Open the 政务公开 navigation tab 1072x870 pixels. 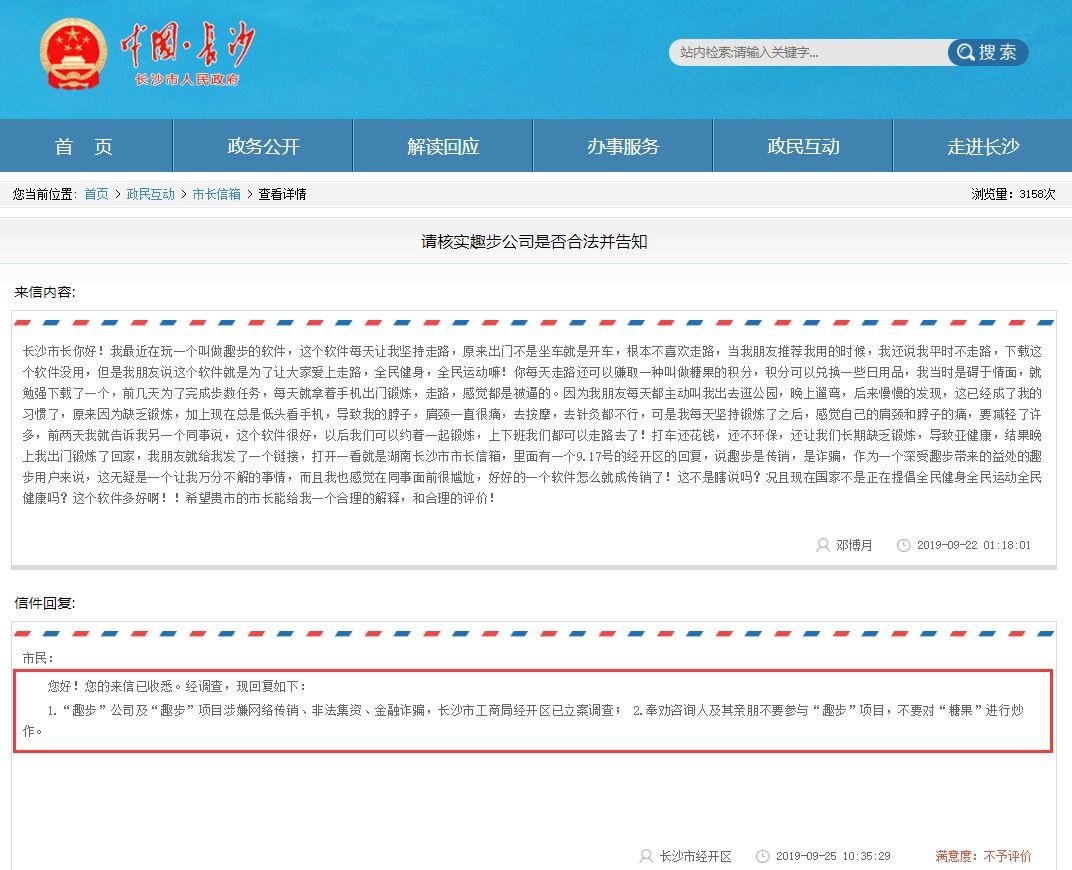[x=263, y=146]
